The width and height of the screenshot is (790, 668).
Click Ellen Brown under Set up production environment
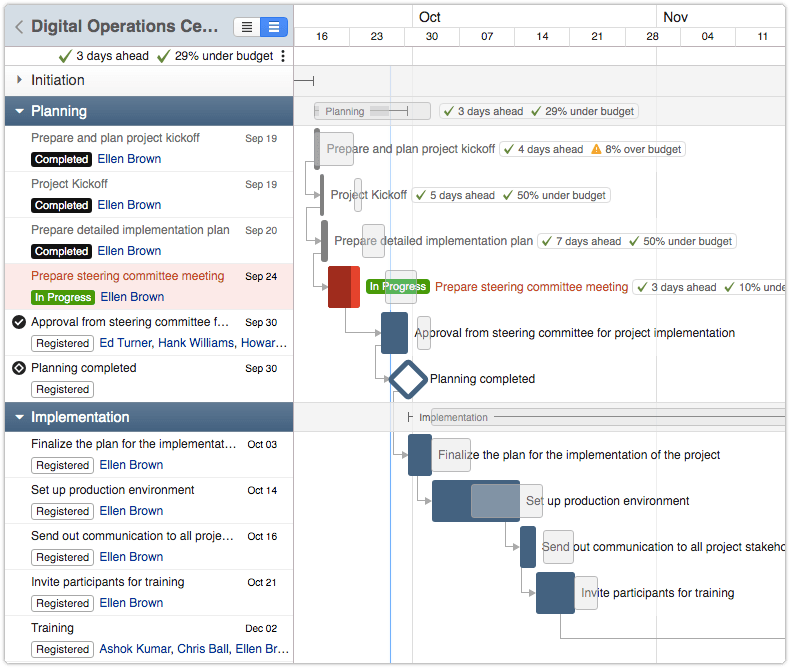[131, 511]
